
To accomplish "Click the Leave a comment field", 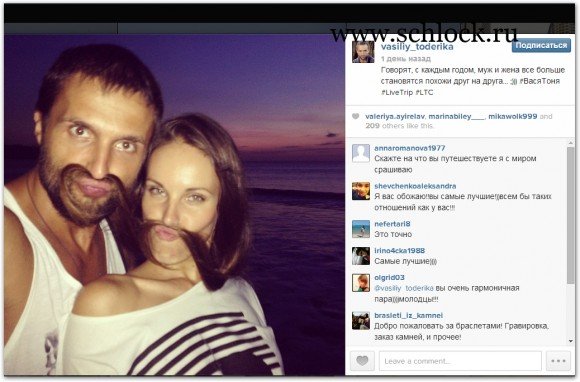I will [x=460, y=361].
